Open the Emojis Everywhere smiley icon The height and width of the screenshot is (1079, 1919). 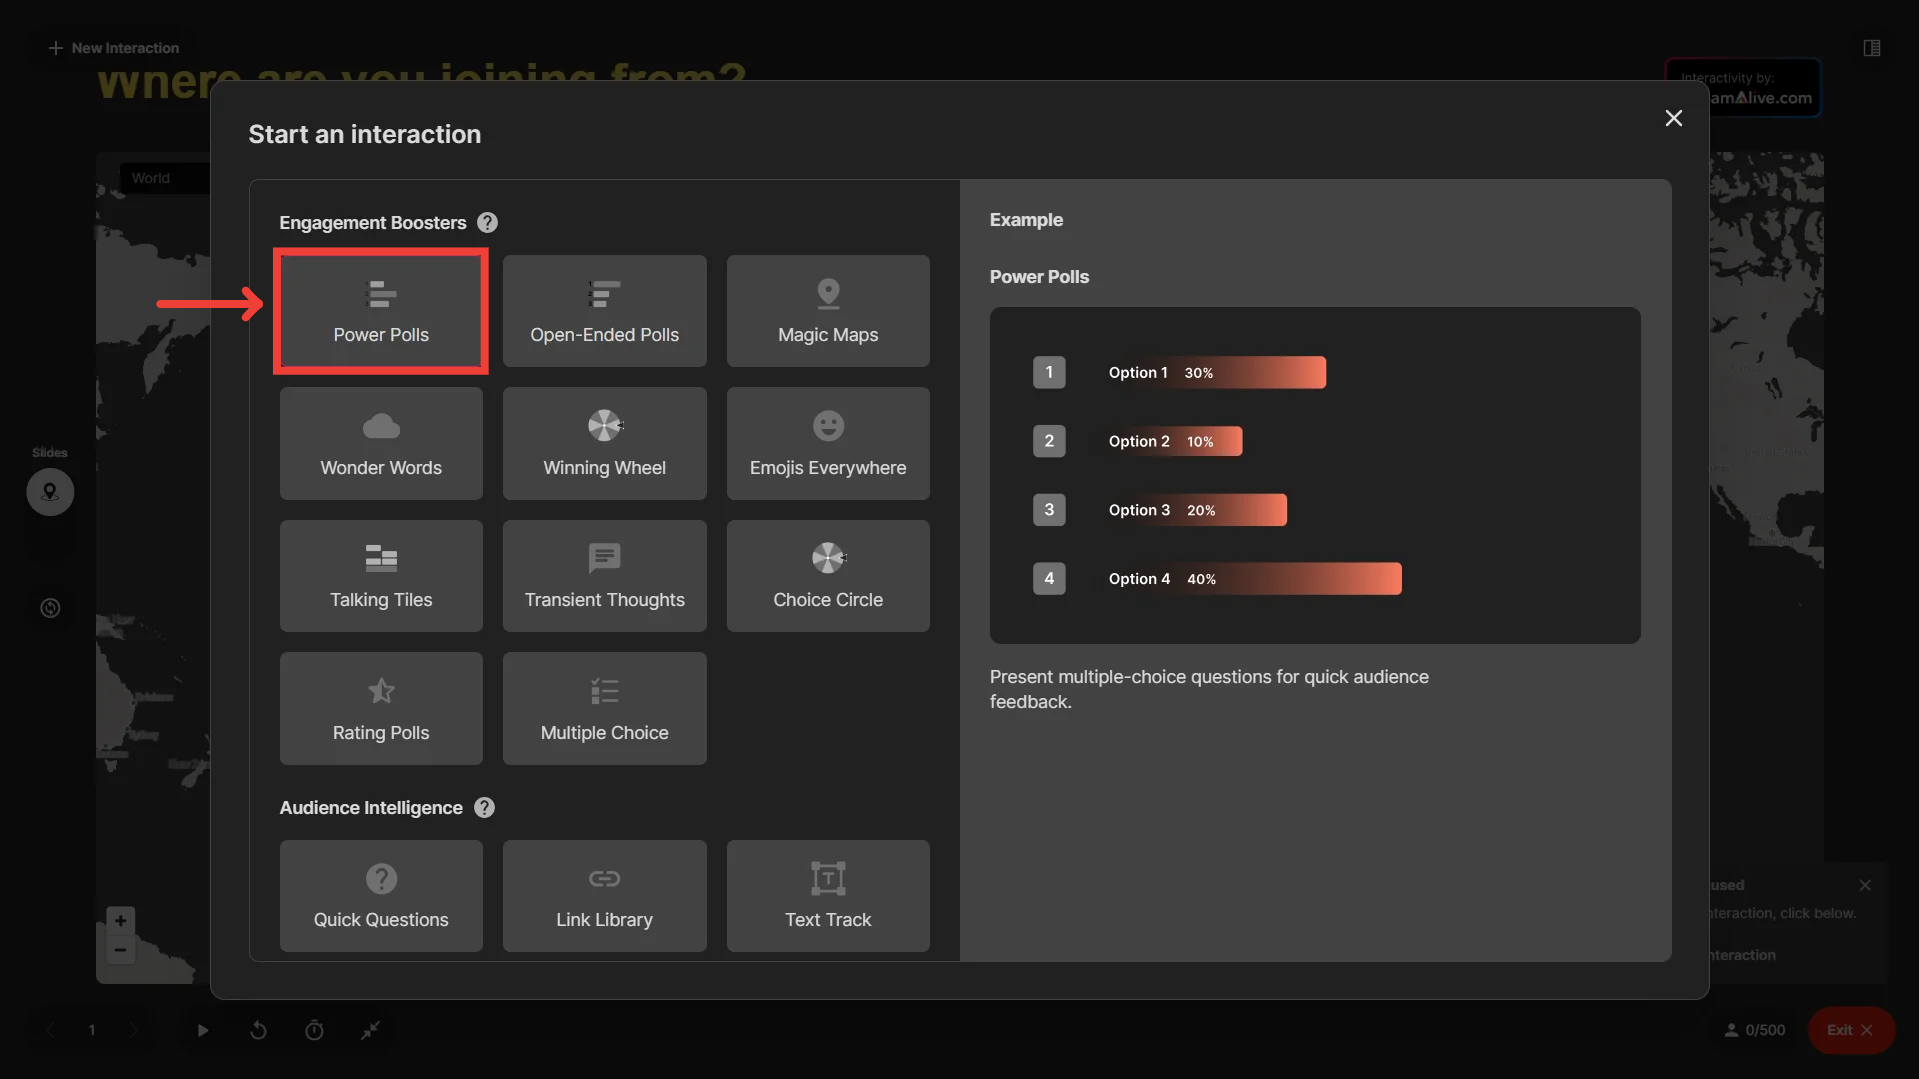tap(828, 426)
